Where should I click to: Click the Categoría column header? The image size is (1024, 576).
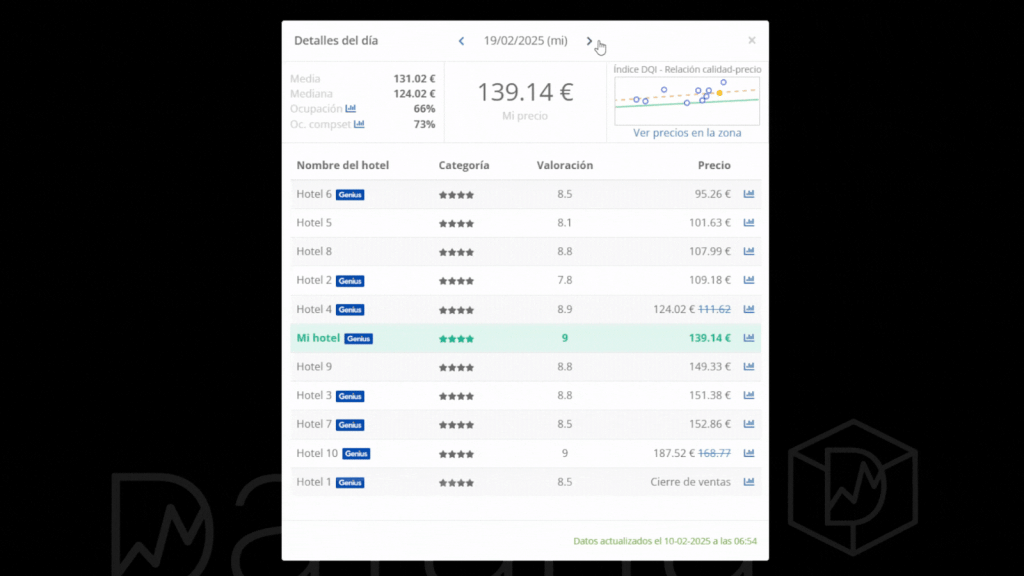[x=464, y=165]
